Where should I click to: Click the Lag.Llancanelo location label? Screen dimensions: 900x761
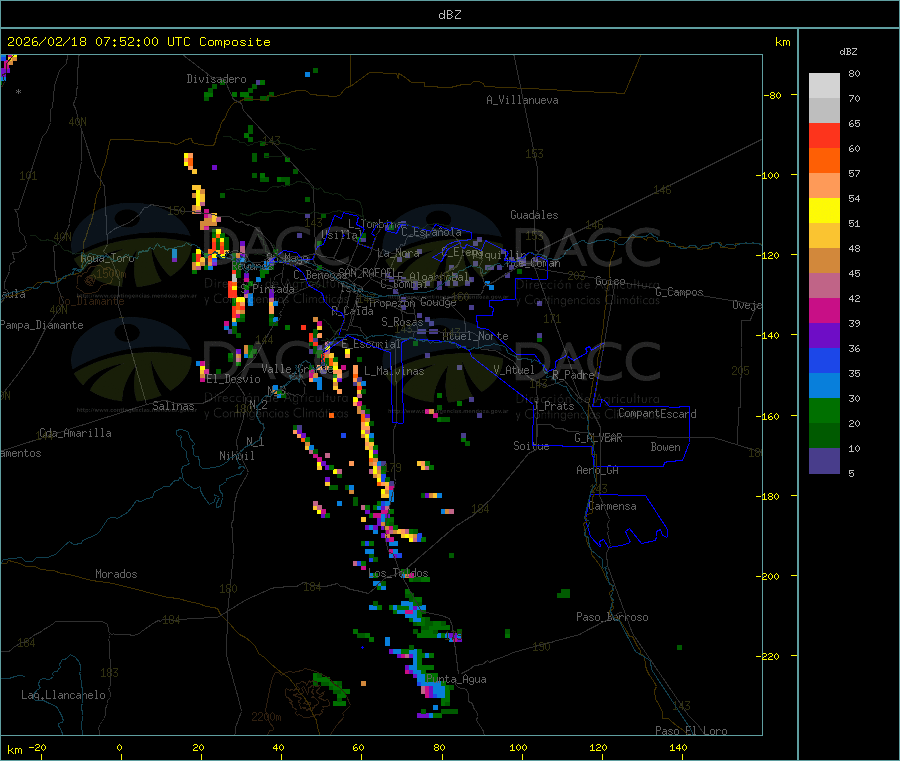64,695
